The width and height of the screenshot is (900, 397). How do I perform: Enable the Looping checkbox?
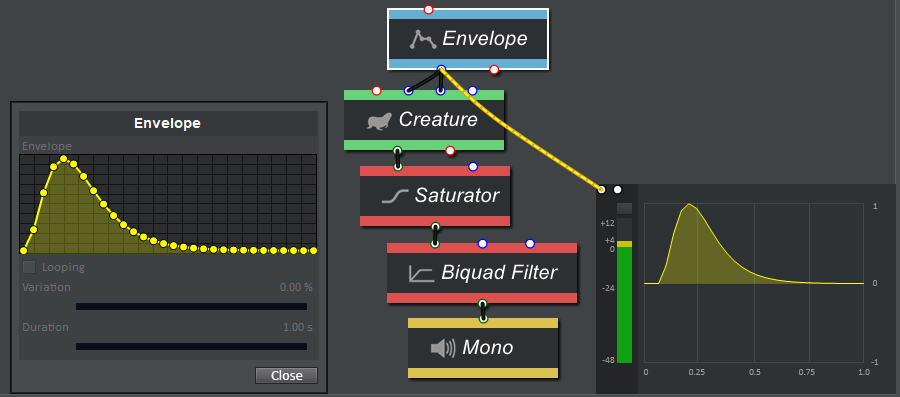point(29,267)
